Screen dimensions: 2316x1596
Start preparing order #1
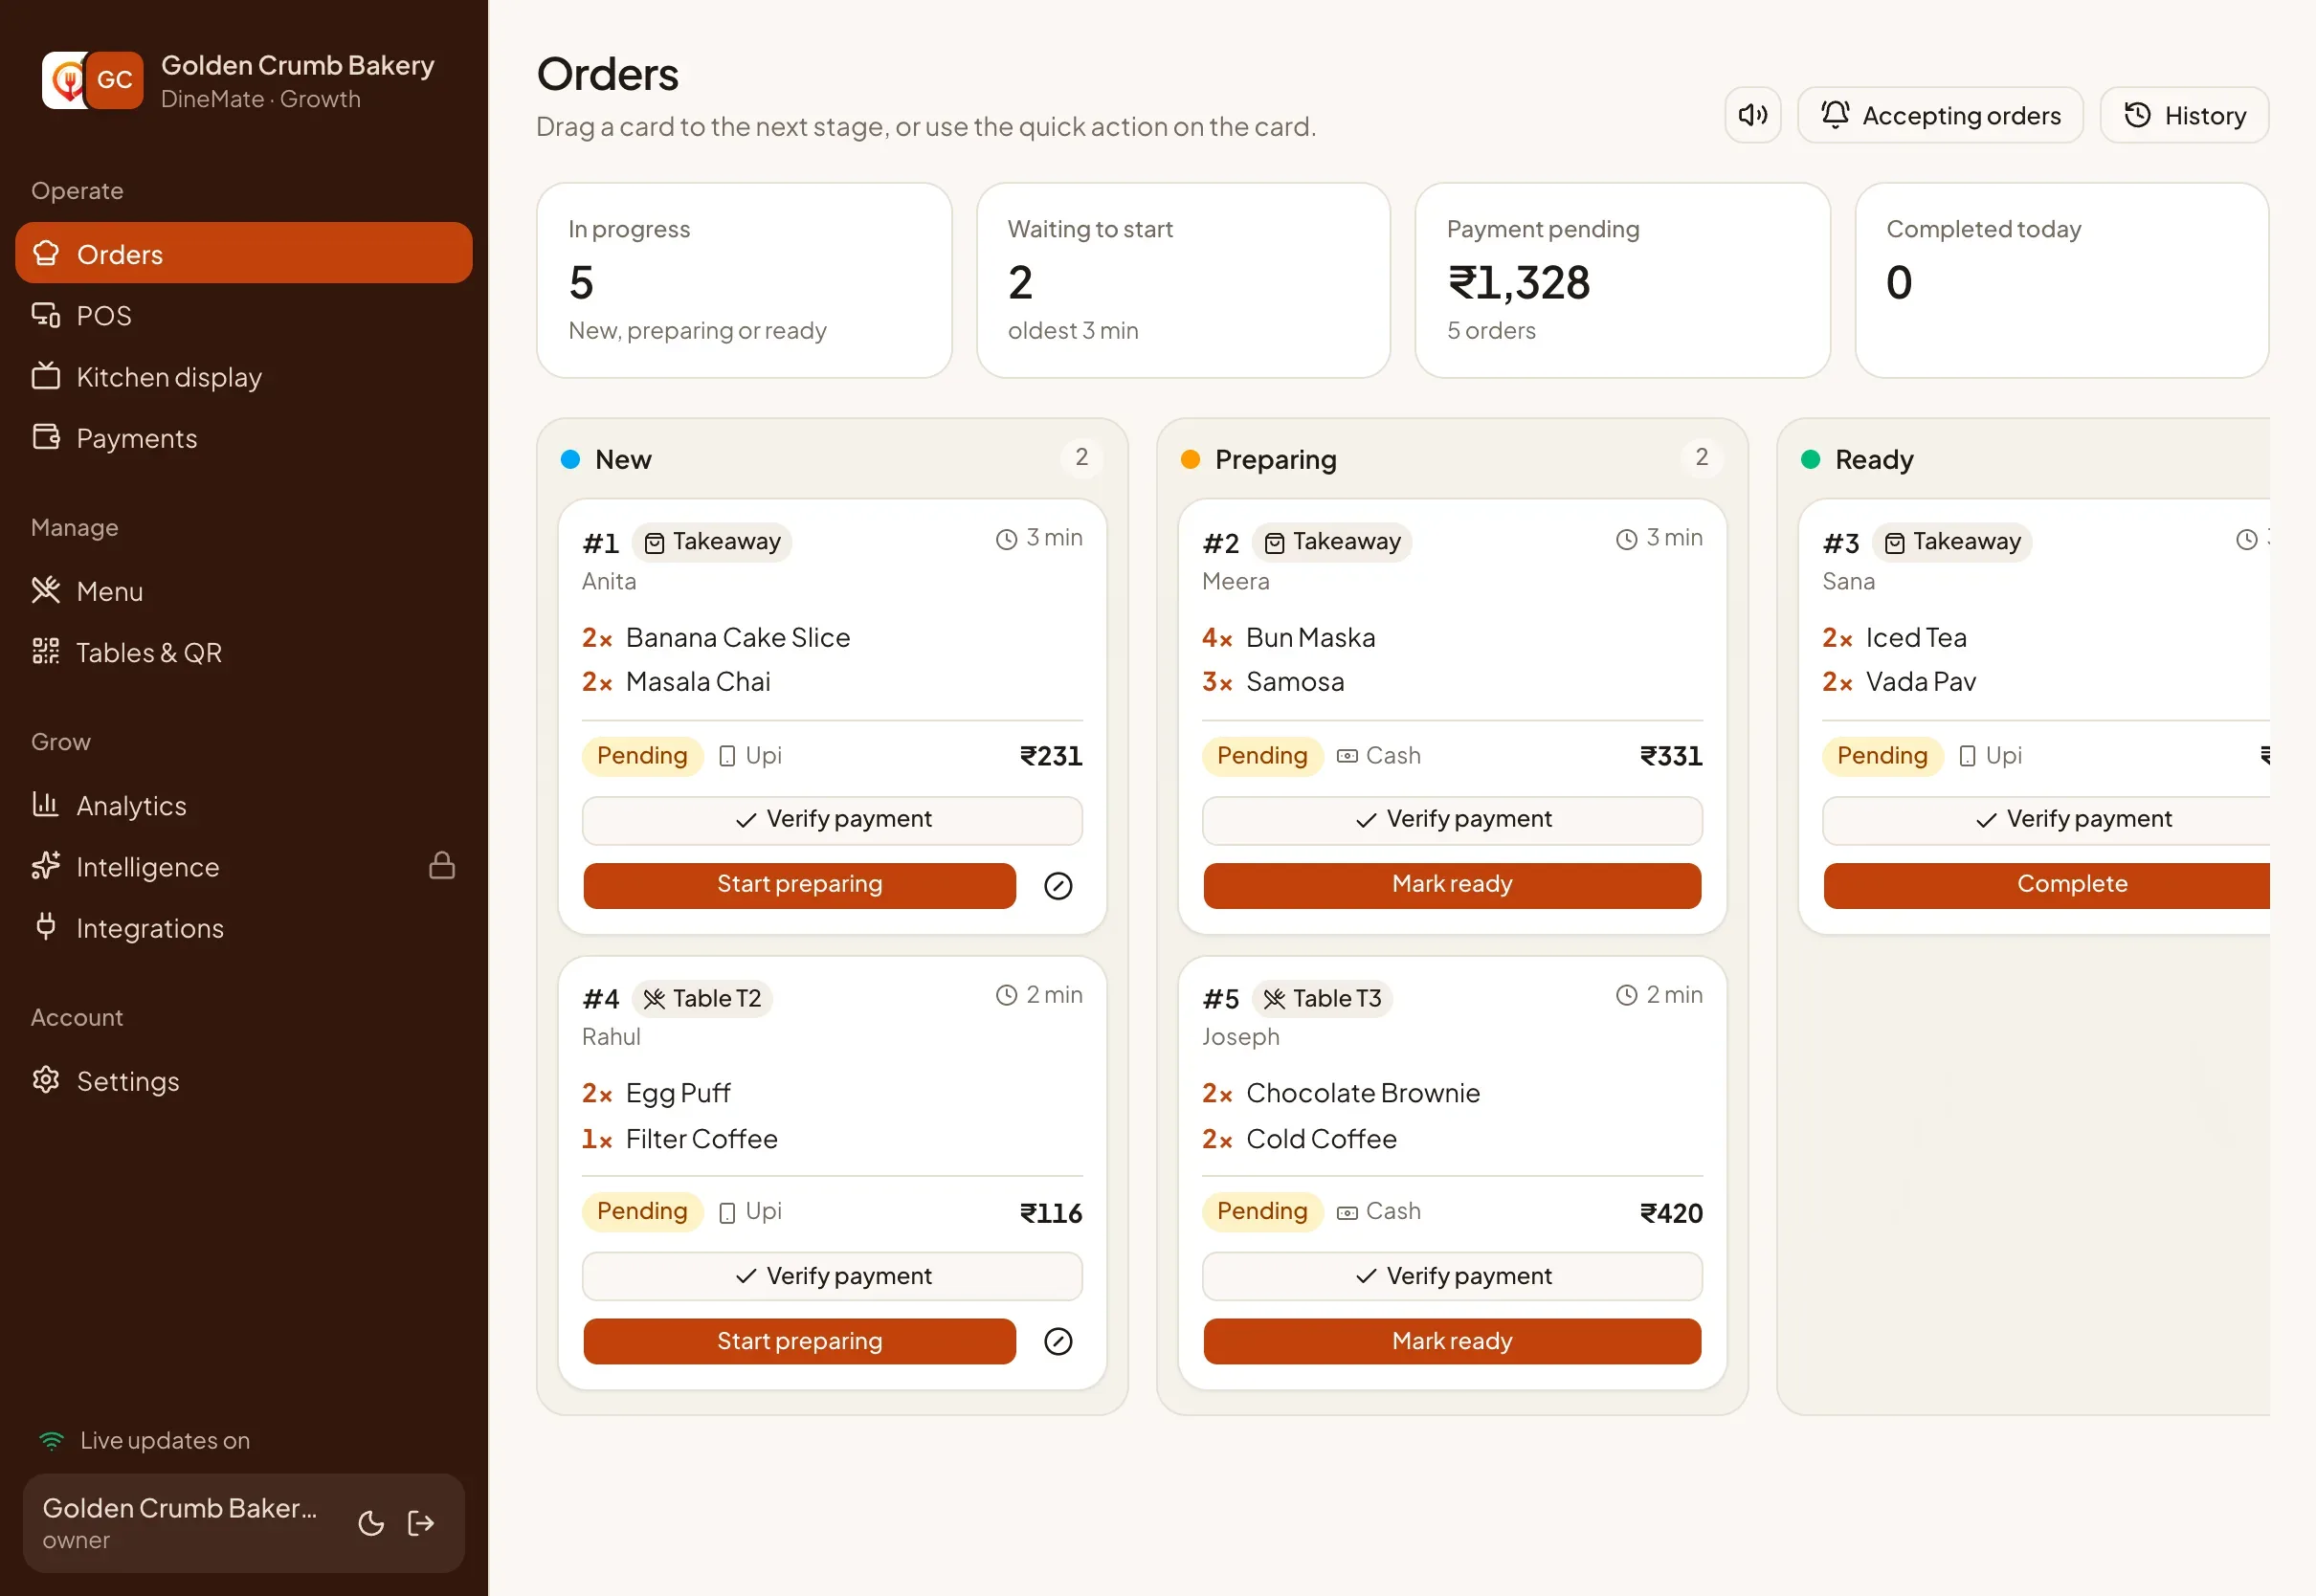point(800,886)
